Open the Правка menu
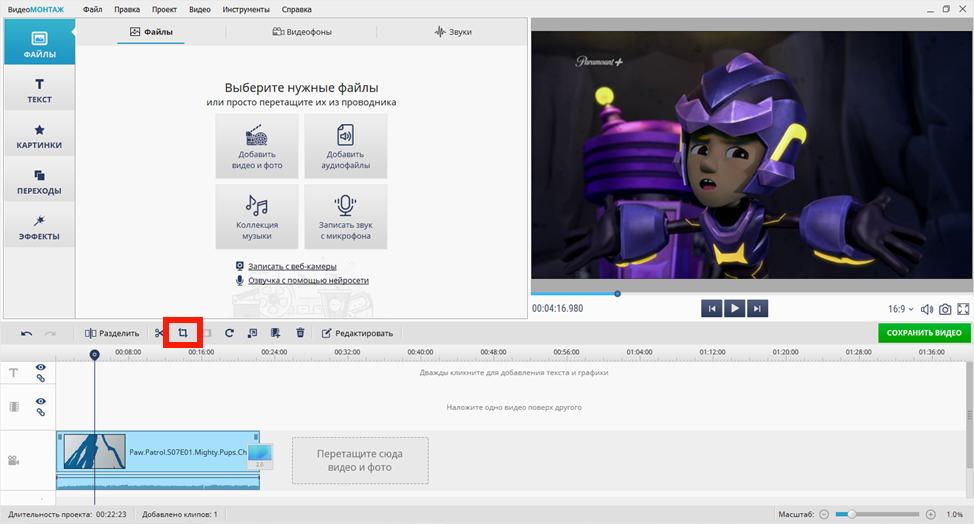Image resolution: width=974 pixels, height=524 pixels. tap(127, 9)
